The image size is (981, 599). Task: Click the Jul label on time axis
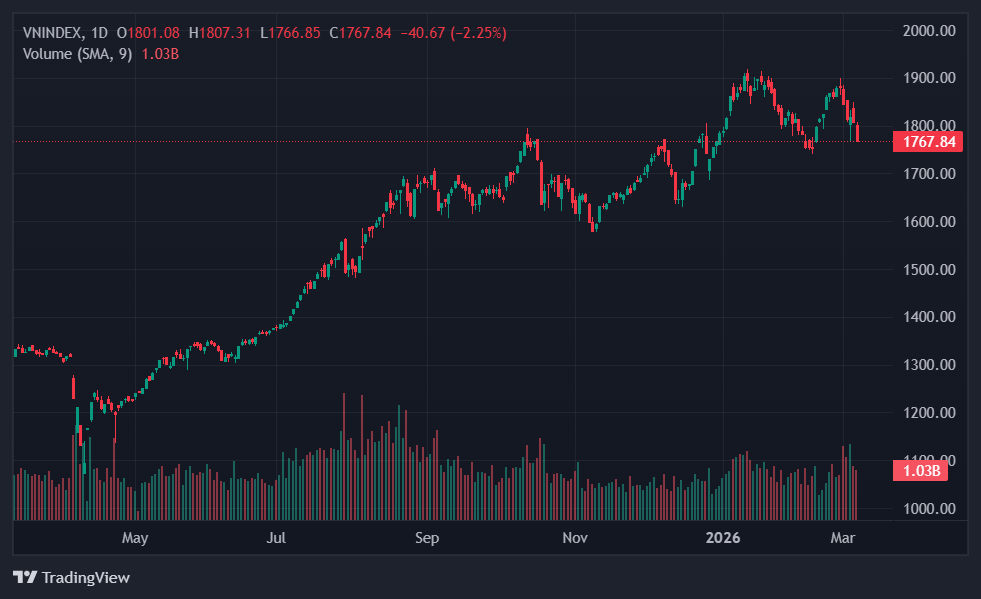click(x=277, y=538)
